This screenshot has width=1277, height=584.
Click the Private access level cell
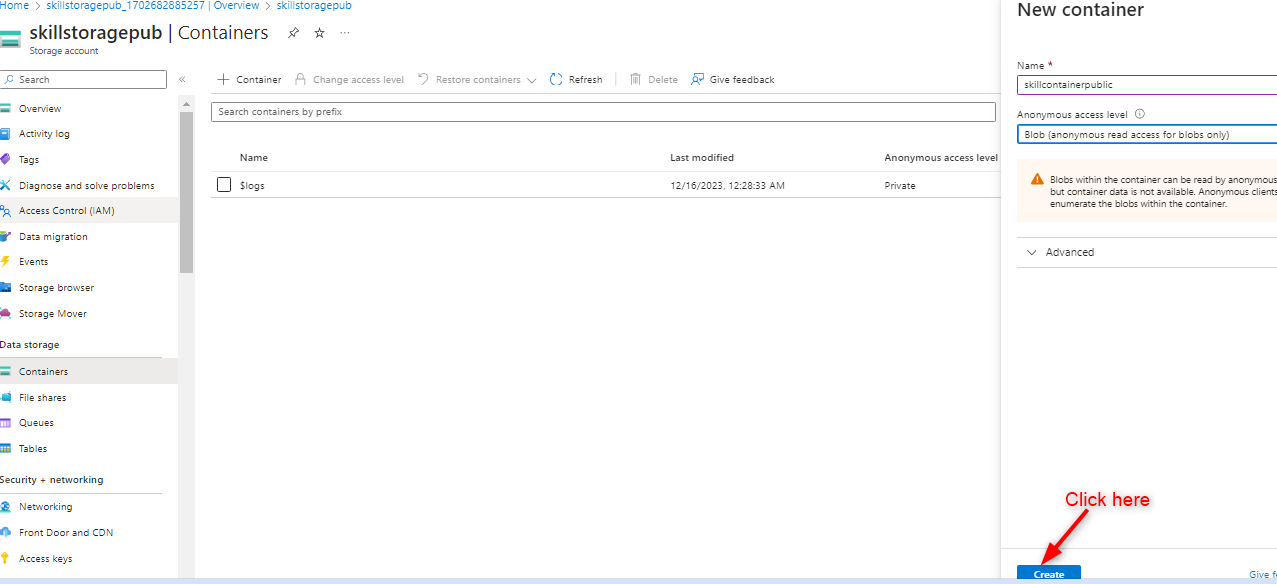coord(900,185)
